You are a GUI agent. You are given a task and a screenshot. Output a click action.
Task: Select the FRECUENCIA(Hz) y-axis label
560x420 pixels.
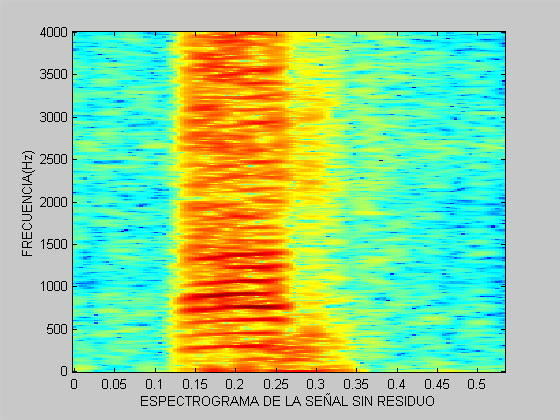point(28,203)
